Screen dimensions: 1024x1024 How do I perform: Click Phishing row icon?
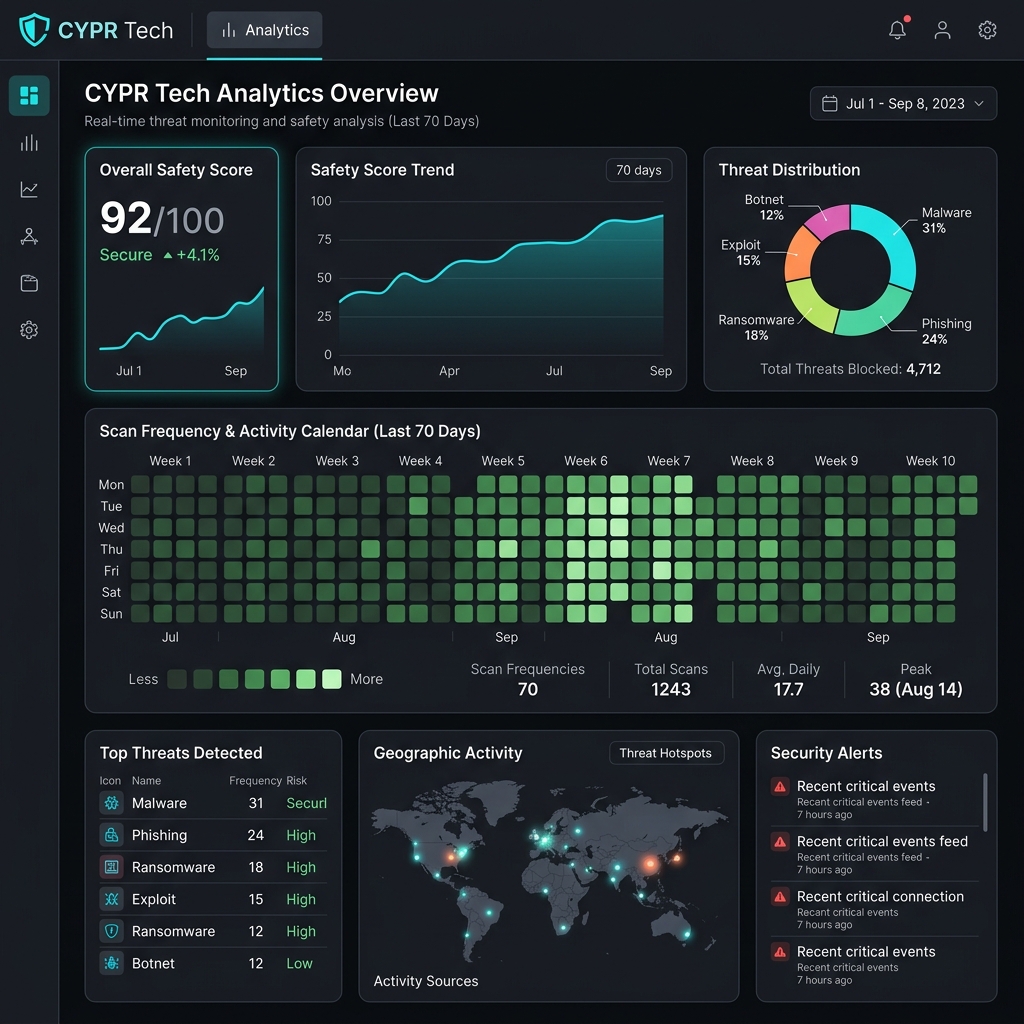point(112,835)
